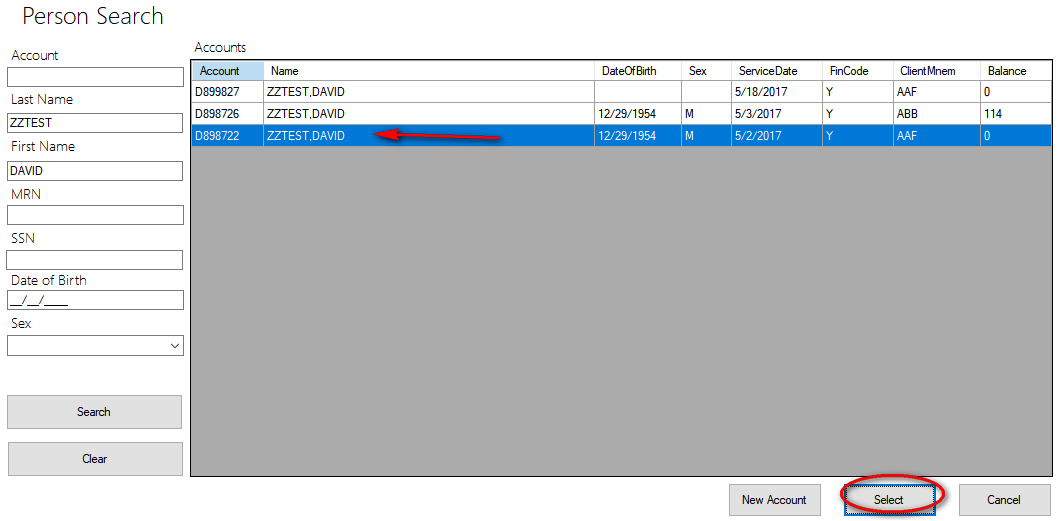This screenshot has height=521, width=1058.
Task: Click the Date of Birth input
Action: click(x=95, y=300)
